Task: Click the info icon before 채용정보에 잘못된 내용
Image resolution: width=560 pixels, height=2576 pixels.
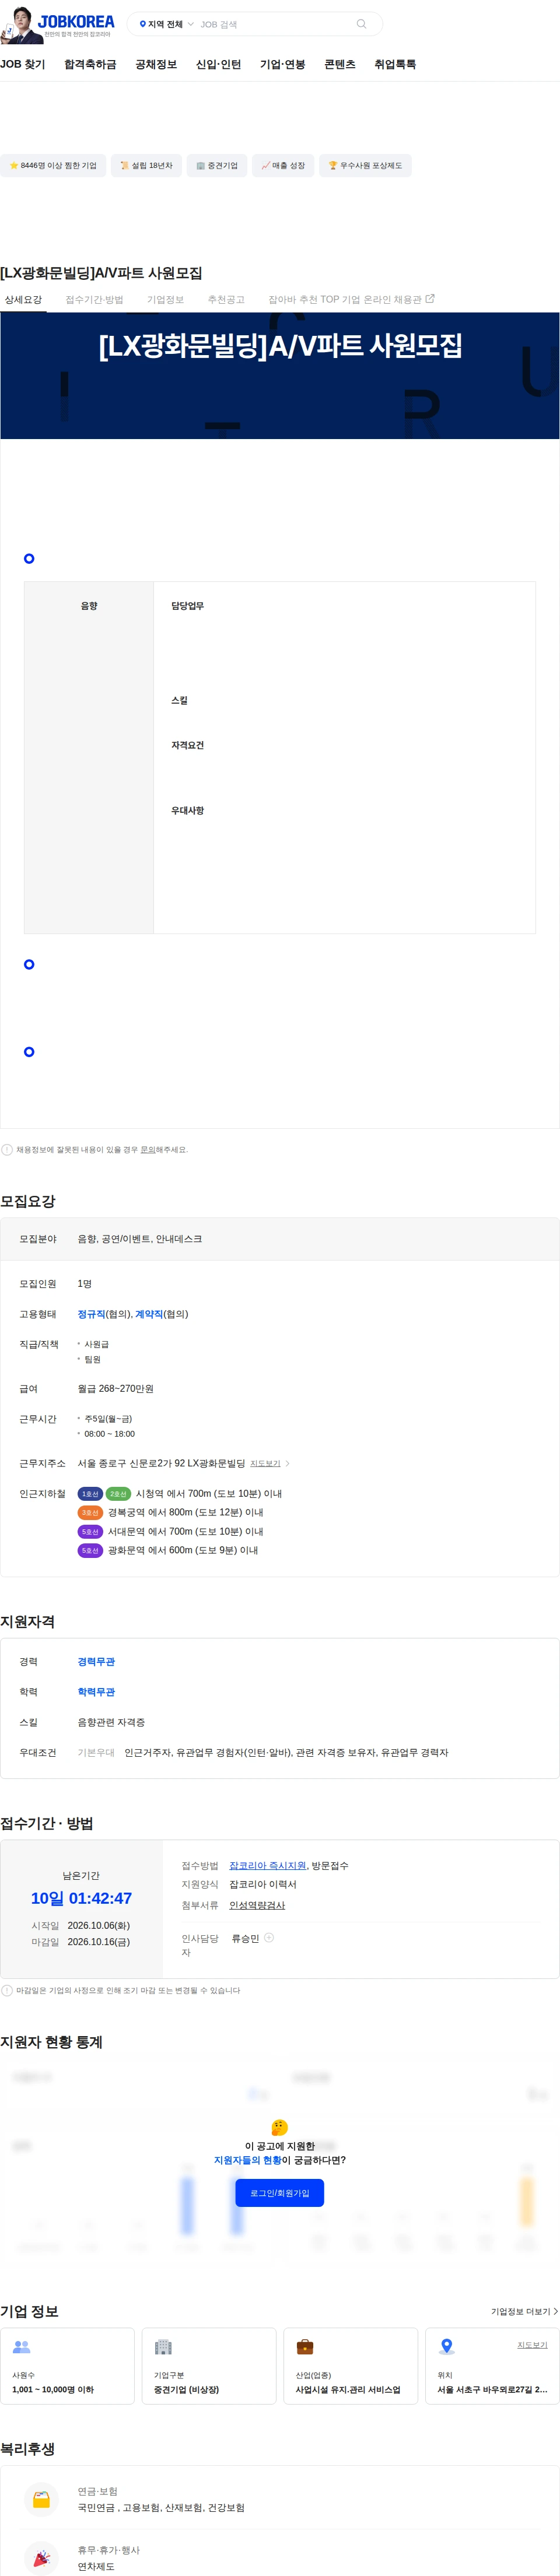Action: point(7,1150)
